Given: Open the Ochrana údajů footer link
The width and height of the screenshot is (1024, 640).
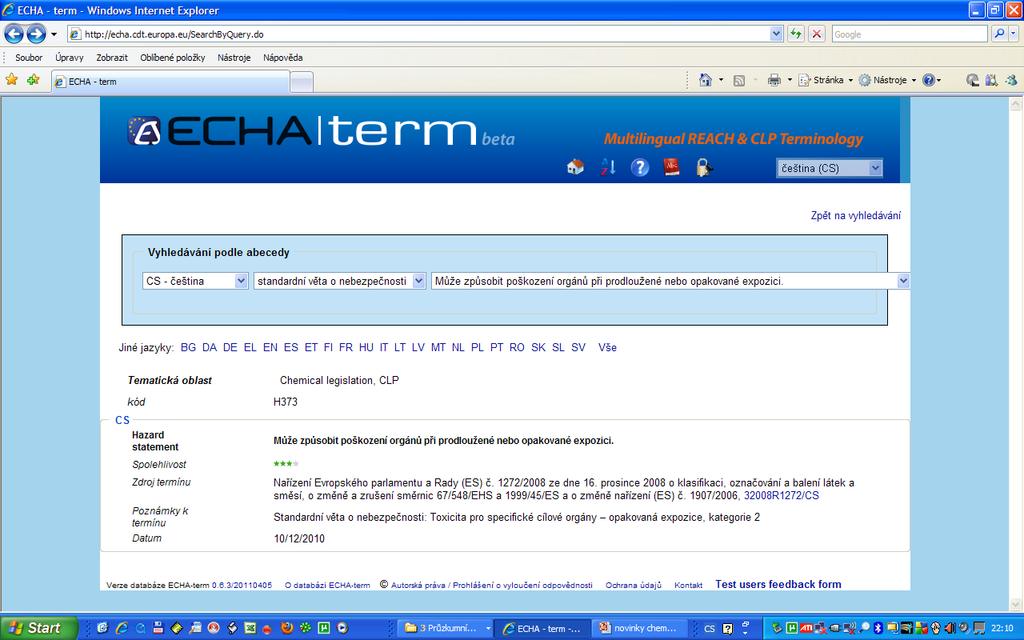Looking at the screenshot, I should tap(633, 585).
